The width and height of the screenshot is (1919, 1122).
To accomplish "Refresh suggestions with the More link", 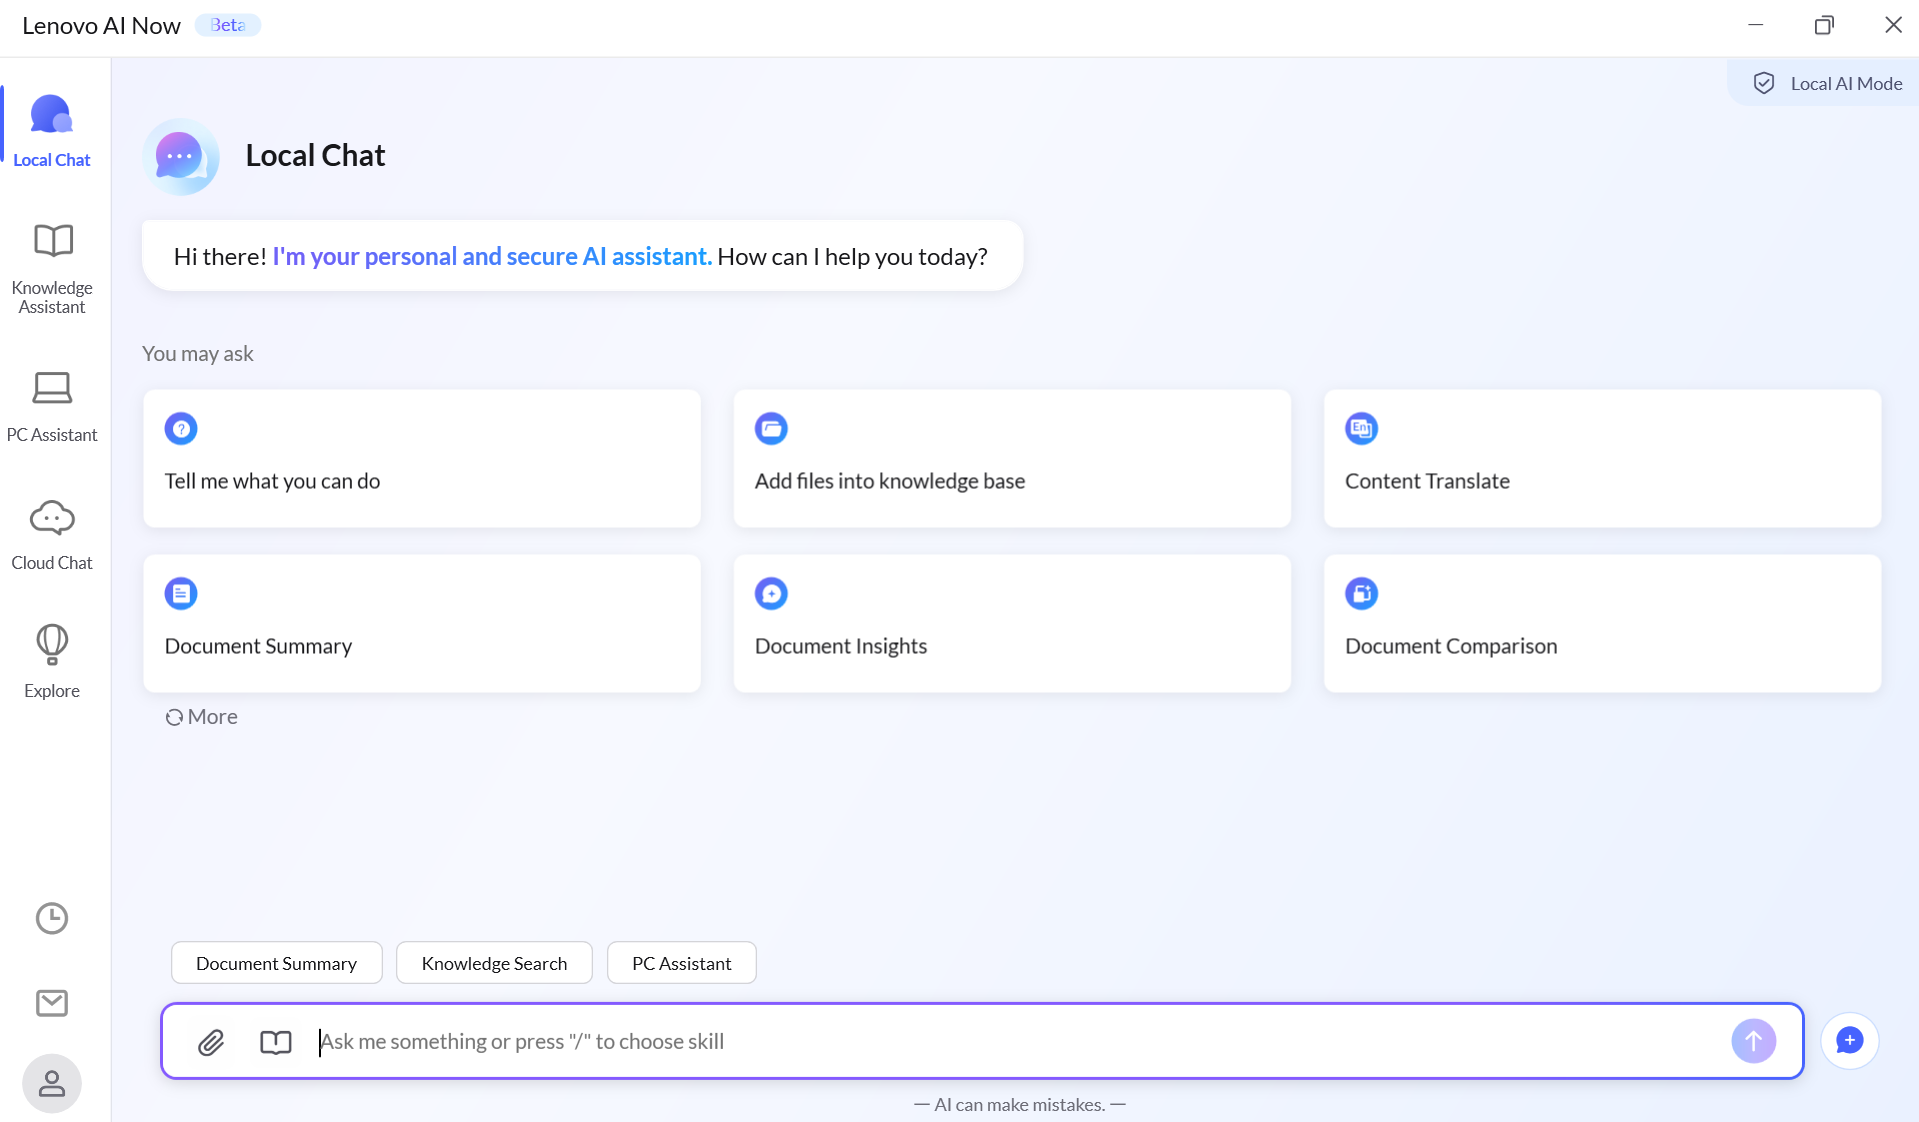I will pos(201,717).
